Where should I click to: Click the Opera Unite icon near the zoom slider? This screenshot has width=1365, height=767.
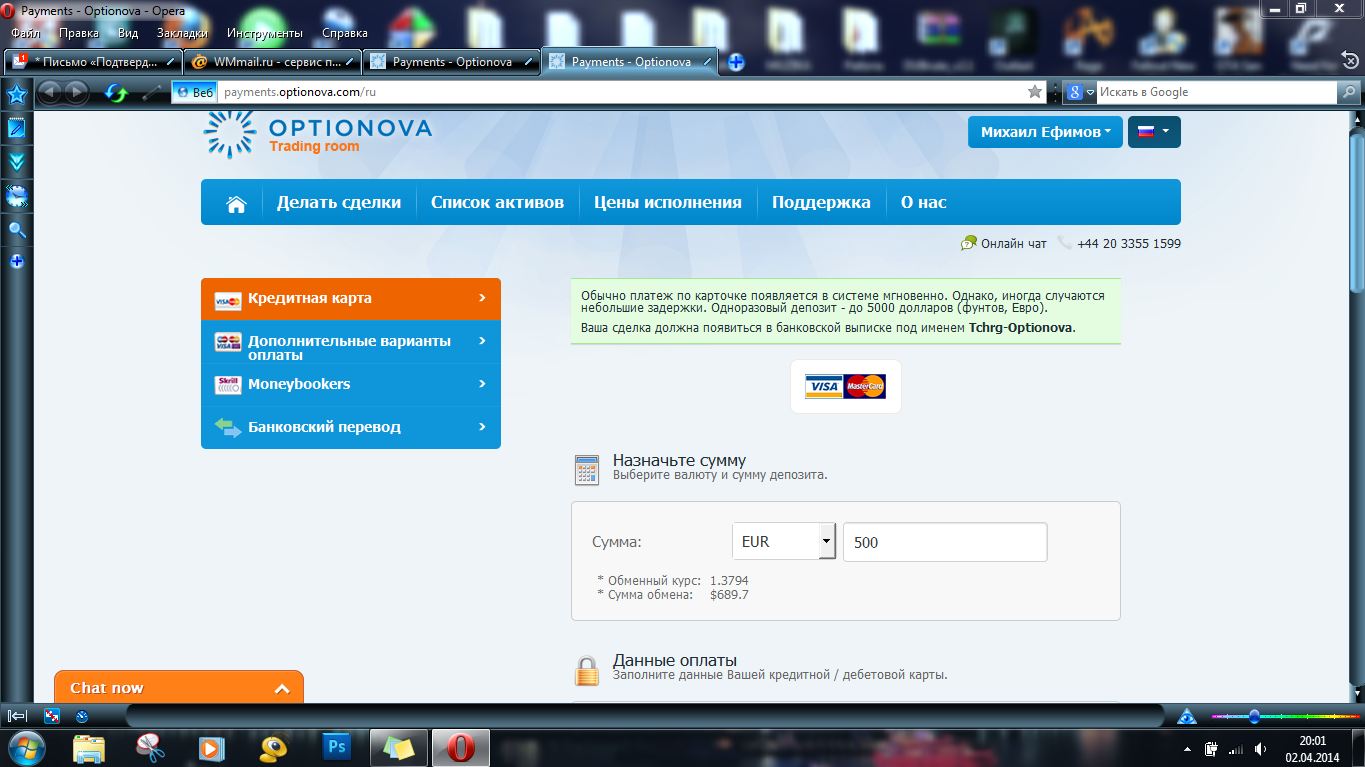coord(1187,716)
